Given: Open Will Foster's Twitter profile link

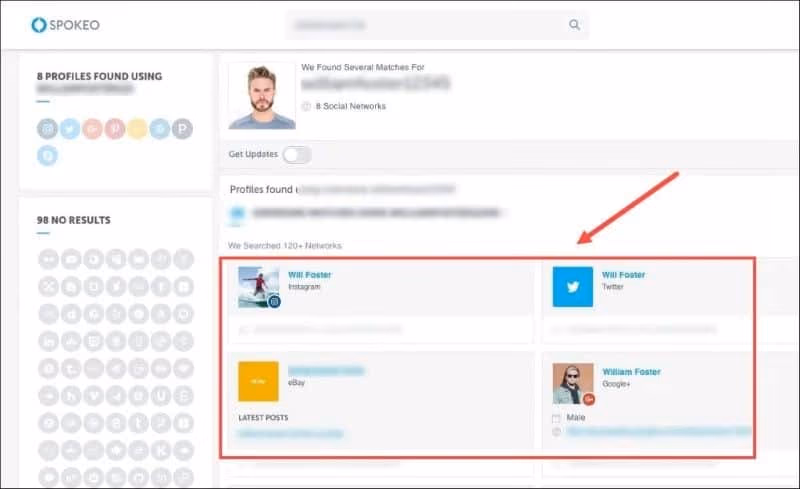Looking at the screenshot, I should 623,275.
